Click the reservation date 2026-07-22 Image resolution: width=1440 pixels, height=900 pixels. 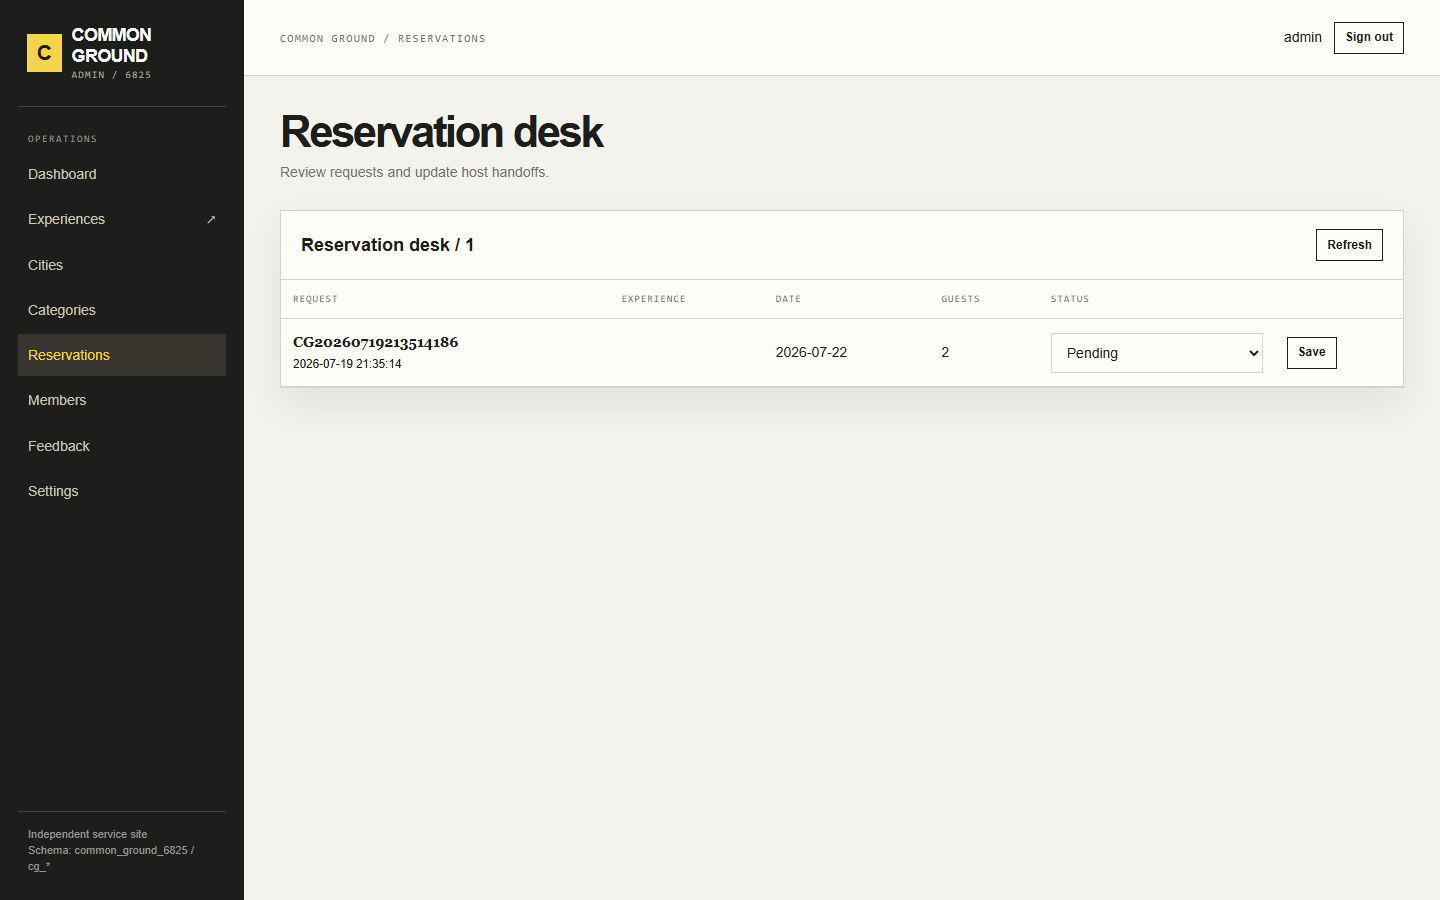[x=811, y=352]
